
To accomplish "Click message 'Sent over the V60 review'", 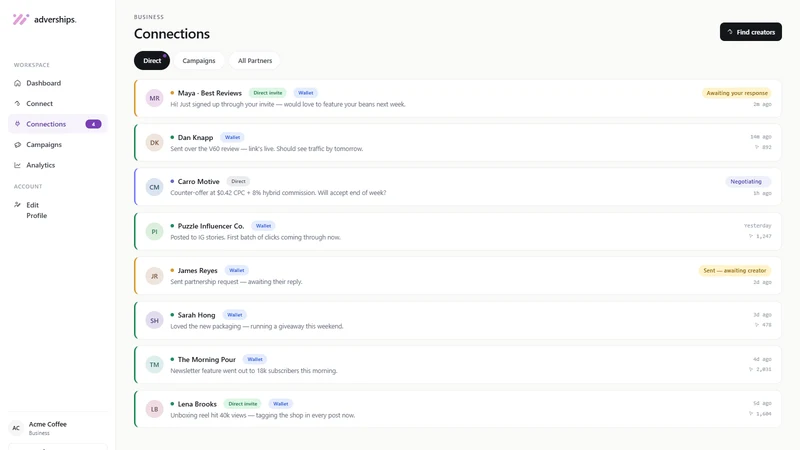I will [266, 148].
